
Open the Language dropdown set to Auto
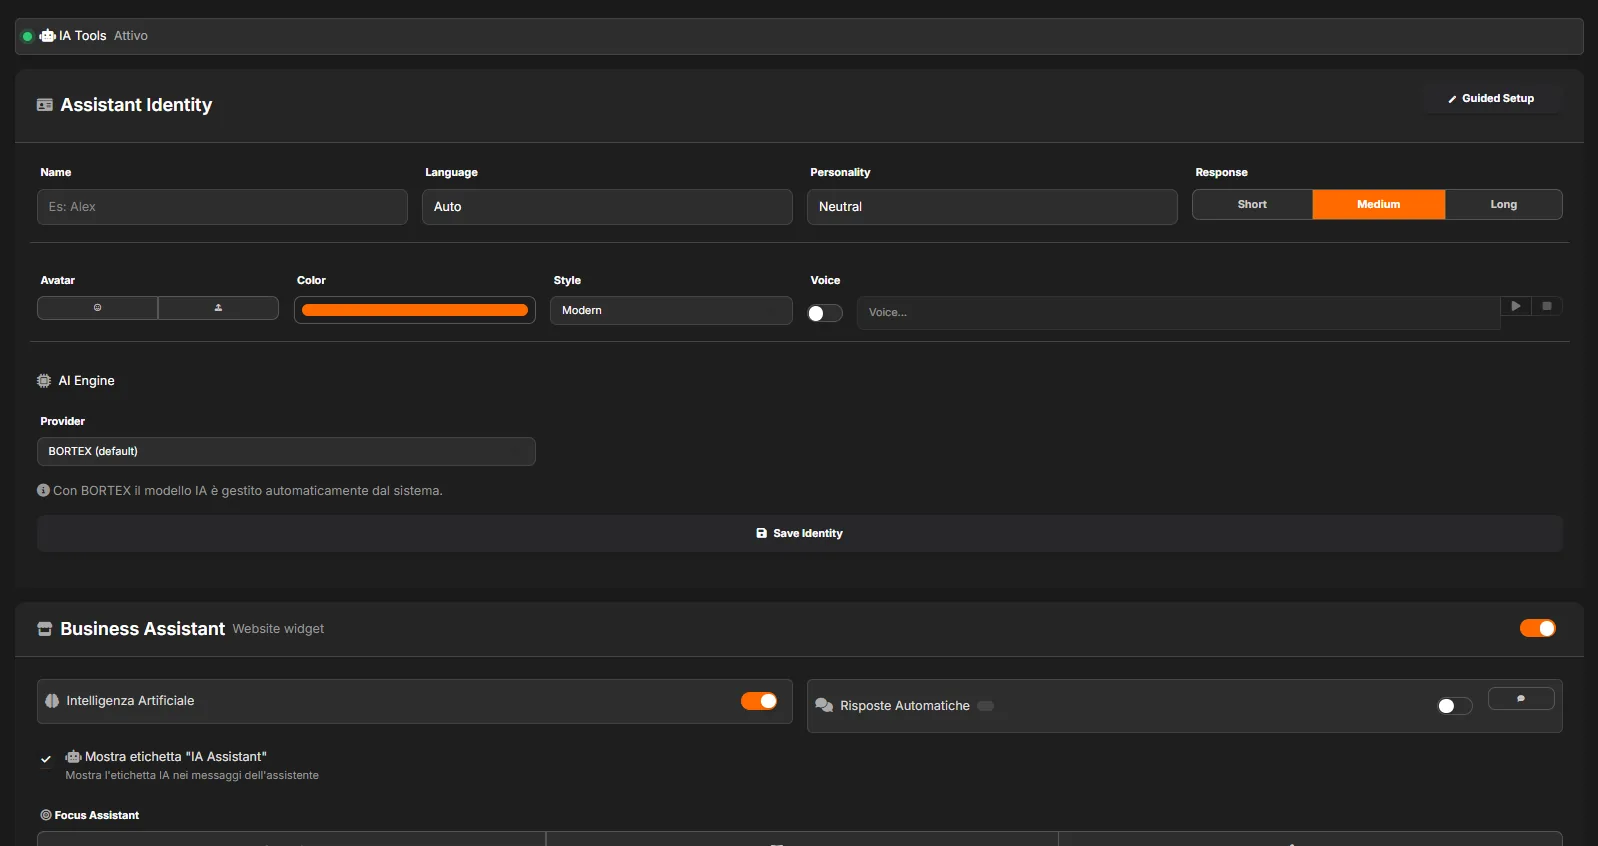607,207
